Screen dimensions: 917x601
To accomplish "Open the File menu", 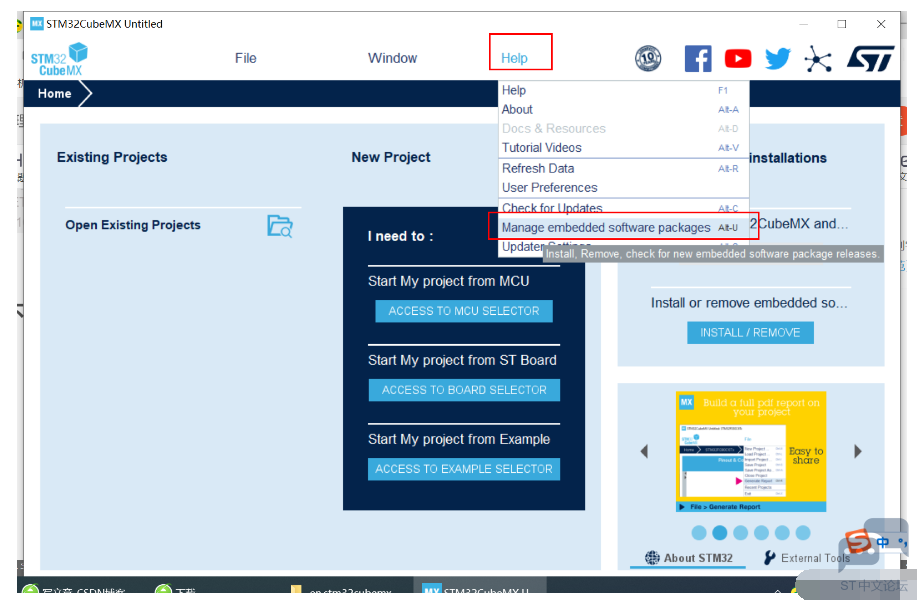I will click(x=246, y=58).
